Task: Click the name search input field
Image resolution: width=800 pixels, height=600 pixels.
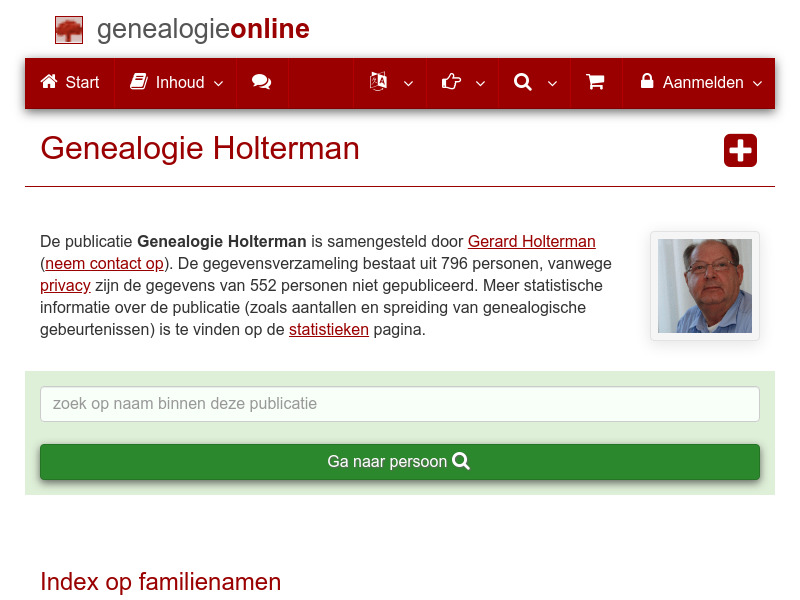Action: click(x=399, y=404)
